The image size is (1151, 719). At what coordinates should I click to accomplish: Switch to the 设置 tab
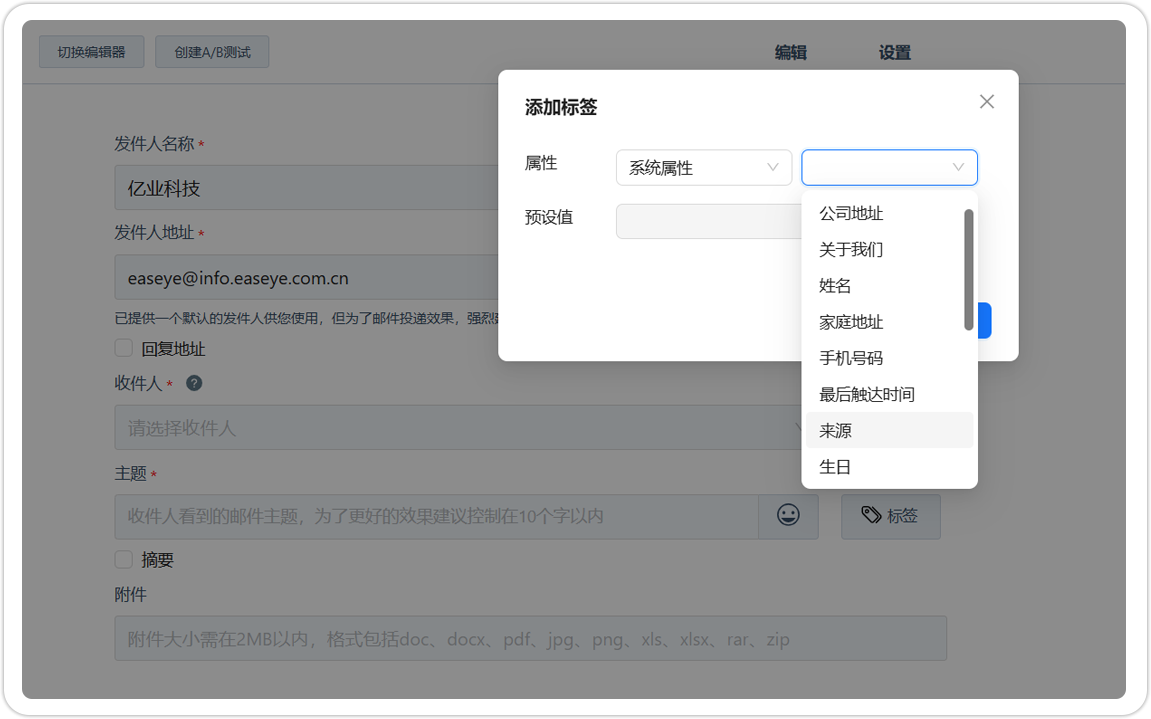[x=893, y=51]
